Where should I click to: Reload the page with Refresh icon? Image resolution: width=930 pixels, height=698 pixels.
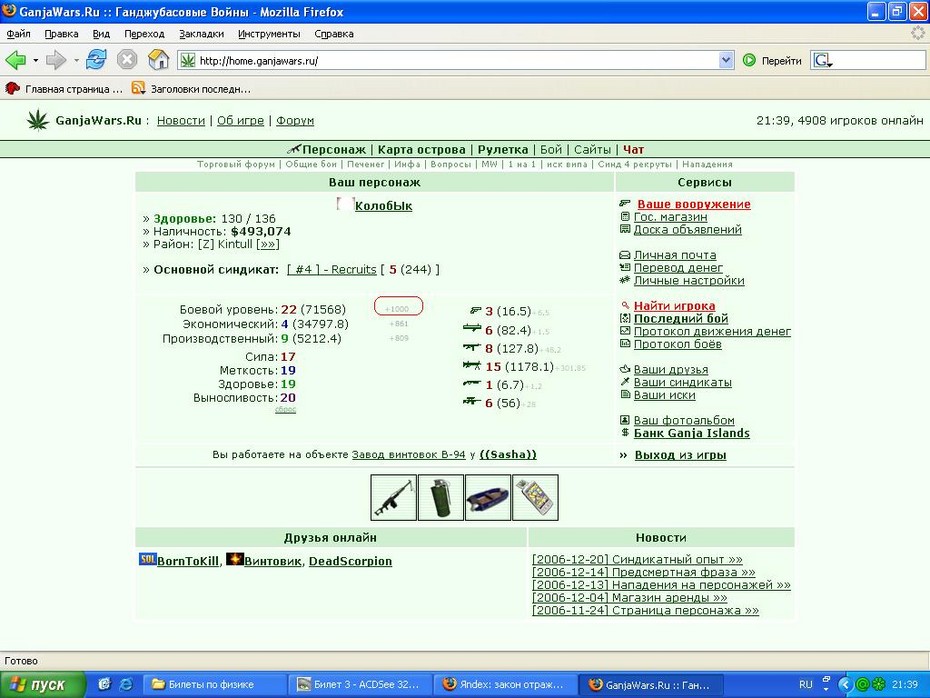(96, 60)
